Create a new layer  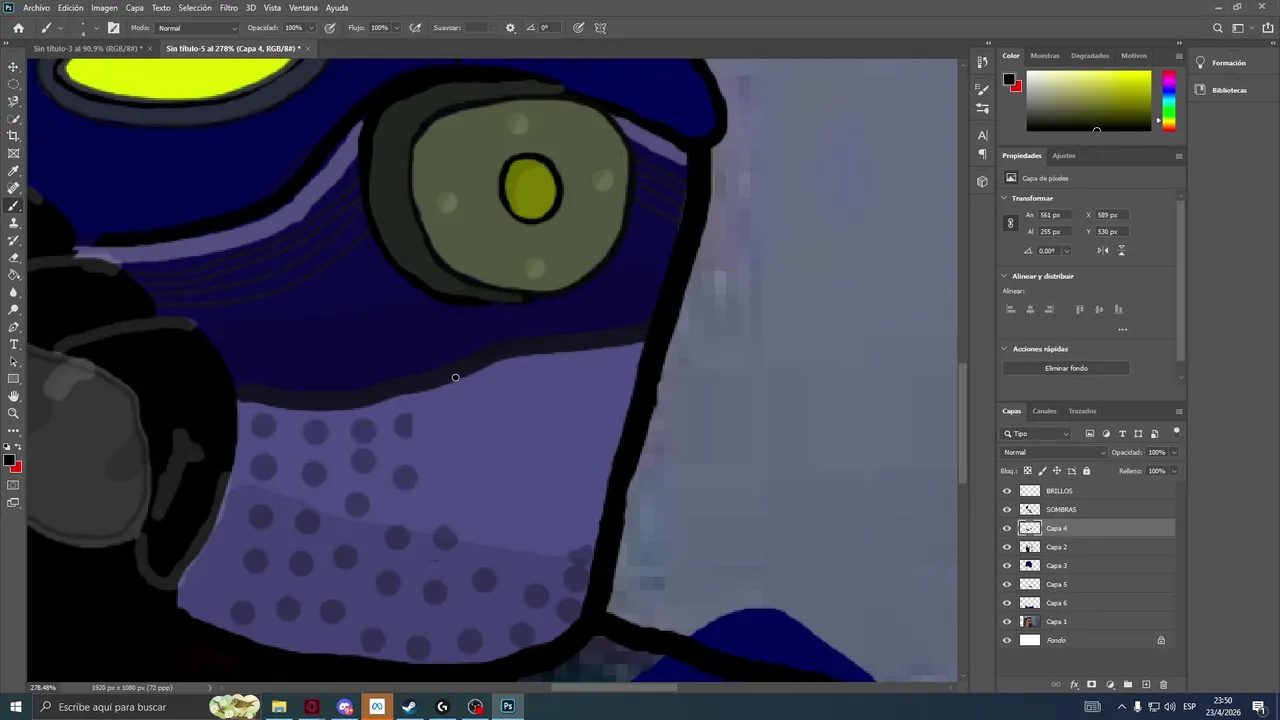click(1146, 685)
